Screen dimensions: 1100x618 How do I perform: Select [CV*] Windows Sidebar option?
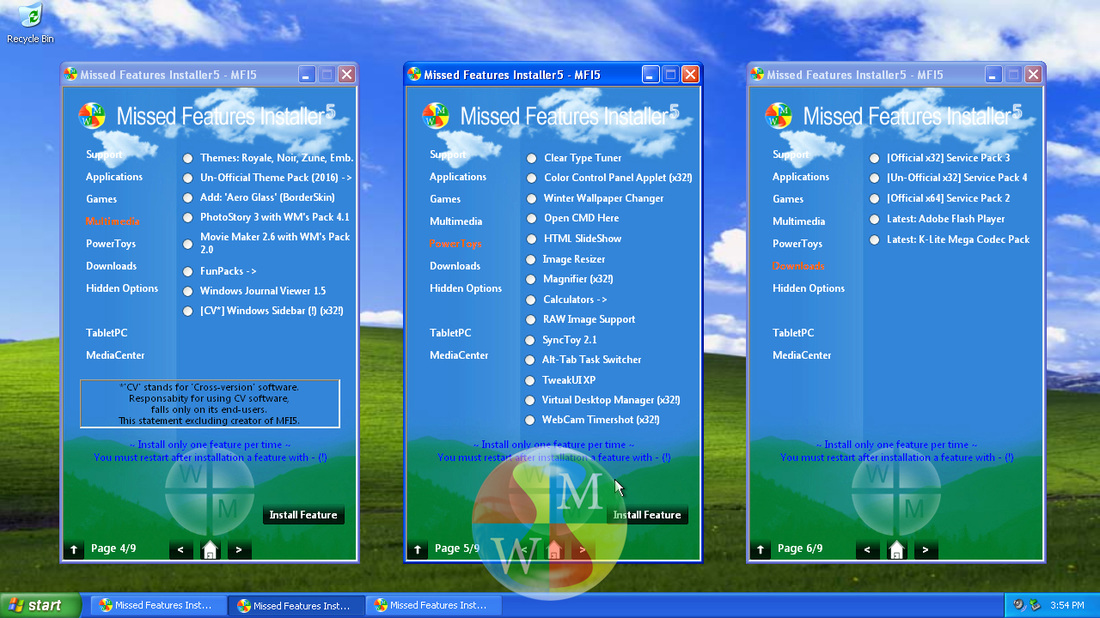(188, 311)
